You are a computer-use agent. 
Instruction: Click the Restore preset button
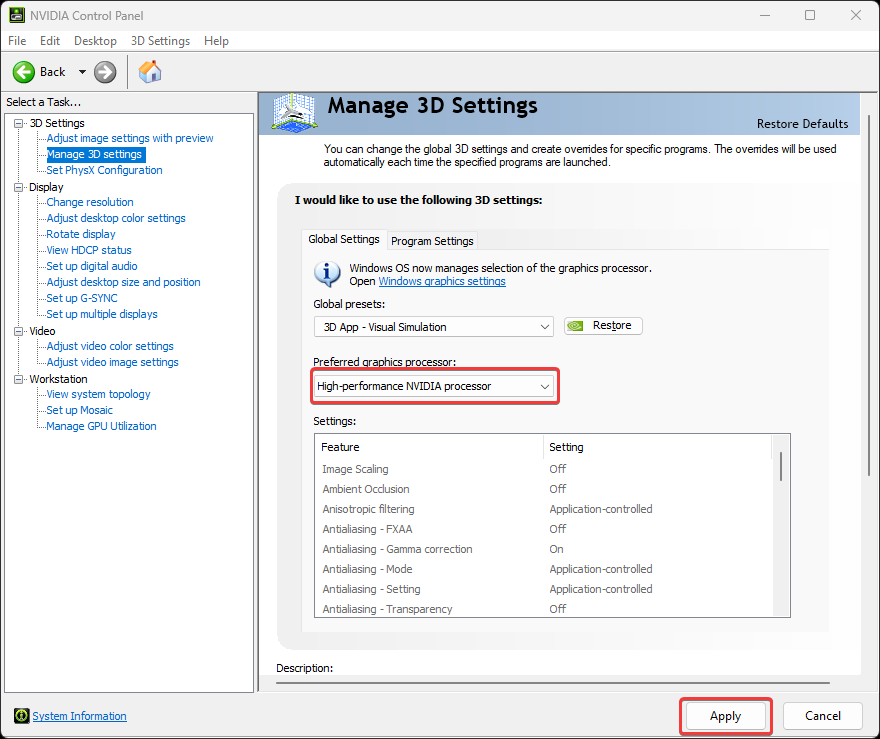603,325
